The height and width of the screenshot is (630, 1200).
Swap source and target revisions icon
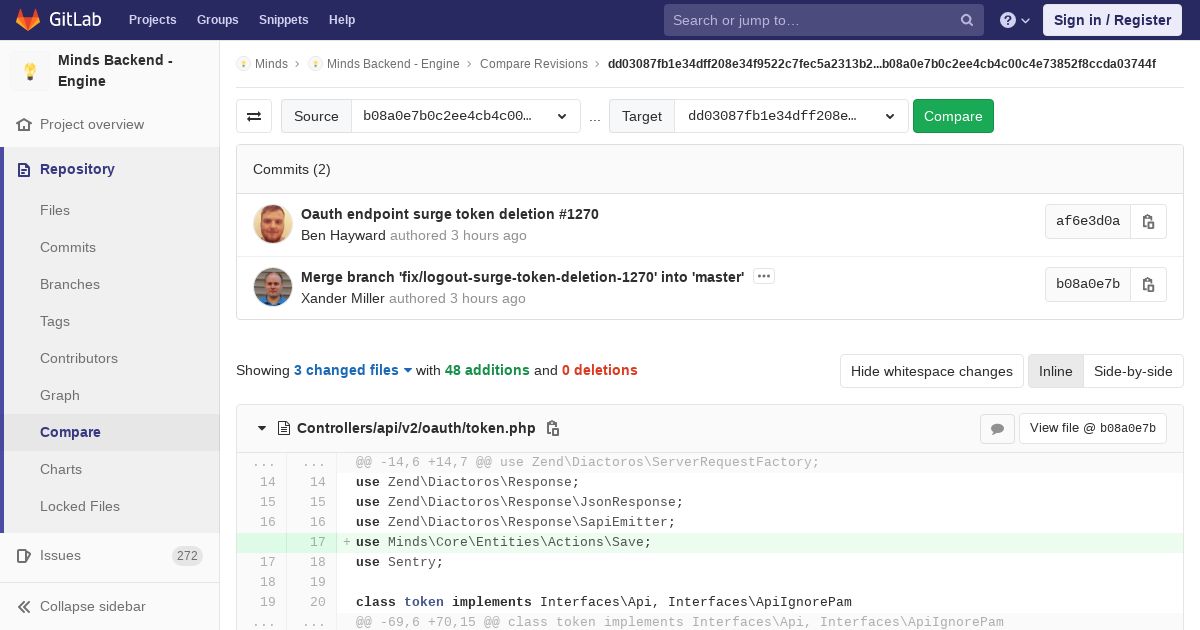coord(254,116)
